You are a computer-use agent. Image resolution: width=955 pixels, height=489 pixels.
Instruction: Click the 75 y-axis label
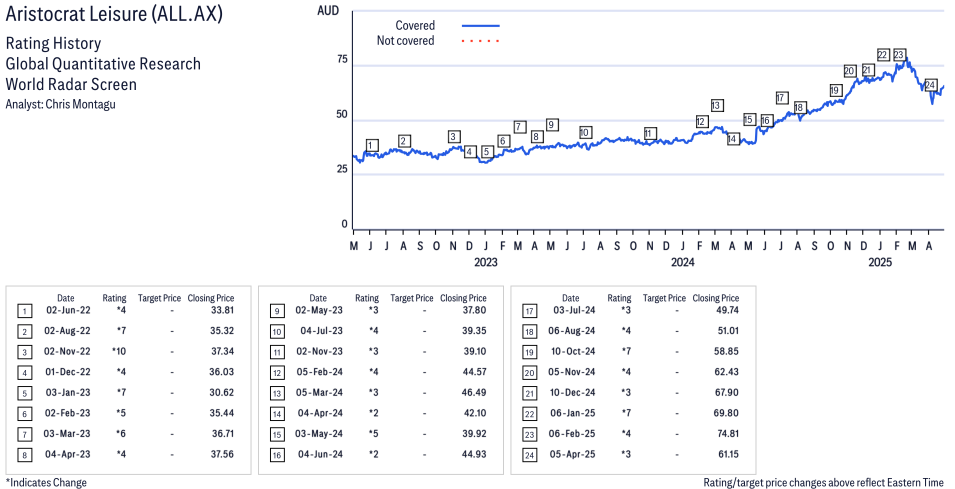coord(342,59)
